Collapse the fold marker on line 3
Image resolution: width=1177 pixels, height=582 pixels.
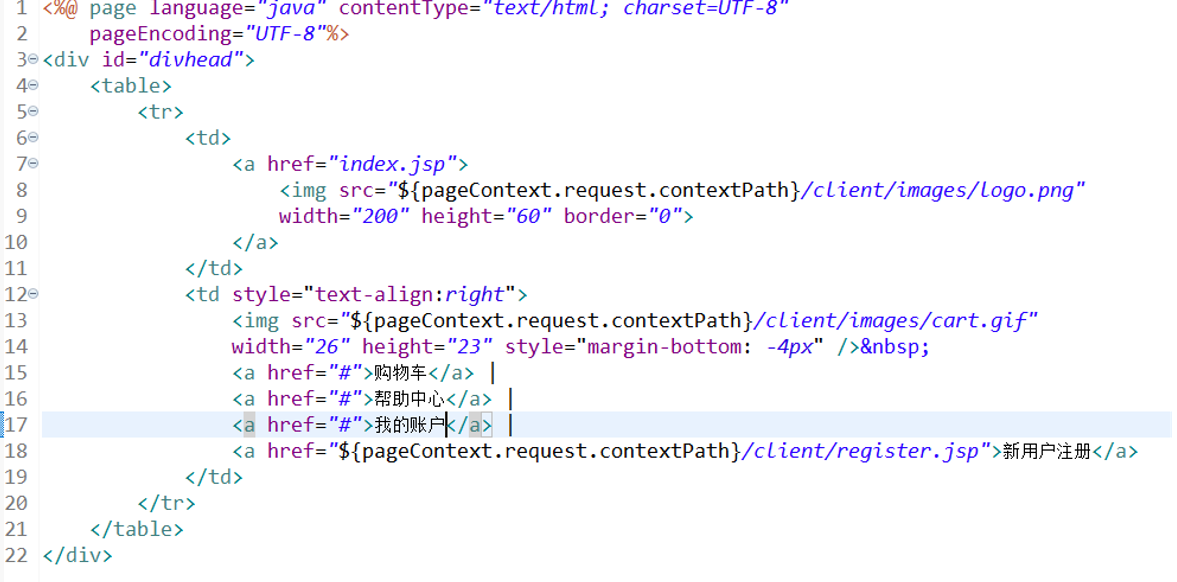pos(33,59)
